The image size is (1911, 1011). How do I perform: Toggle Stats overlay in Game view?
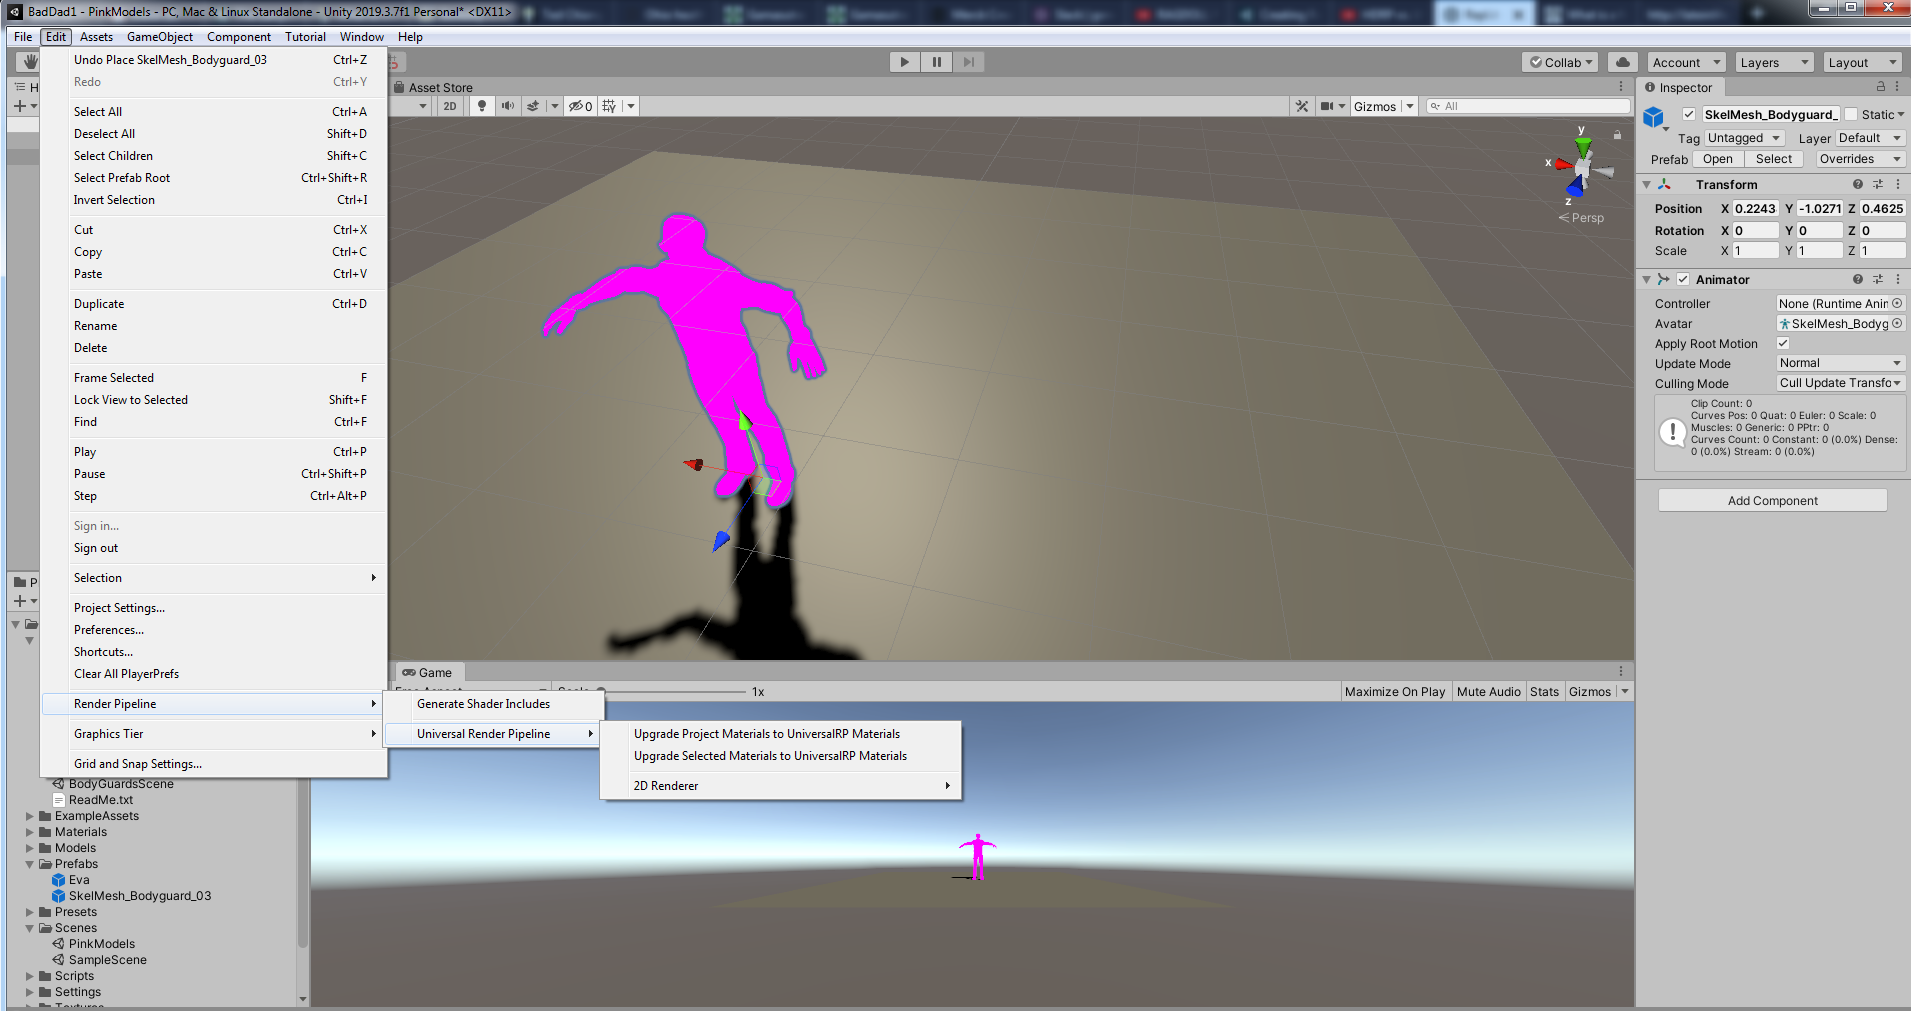[1544, 691]
